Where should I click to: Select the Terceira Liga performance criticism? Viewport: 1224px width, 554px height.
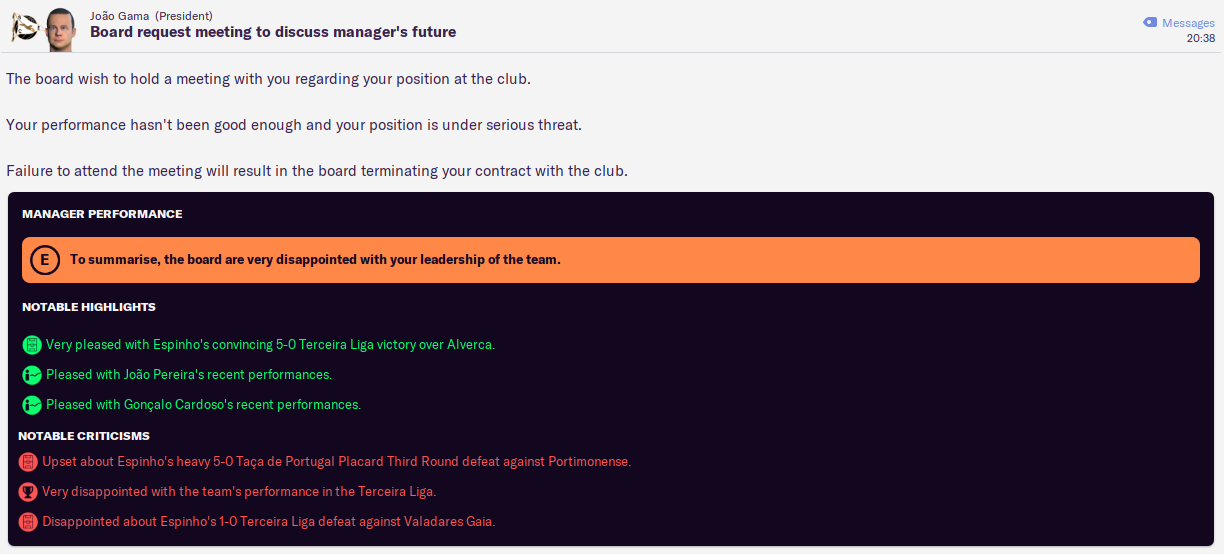239,492
